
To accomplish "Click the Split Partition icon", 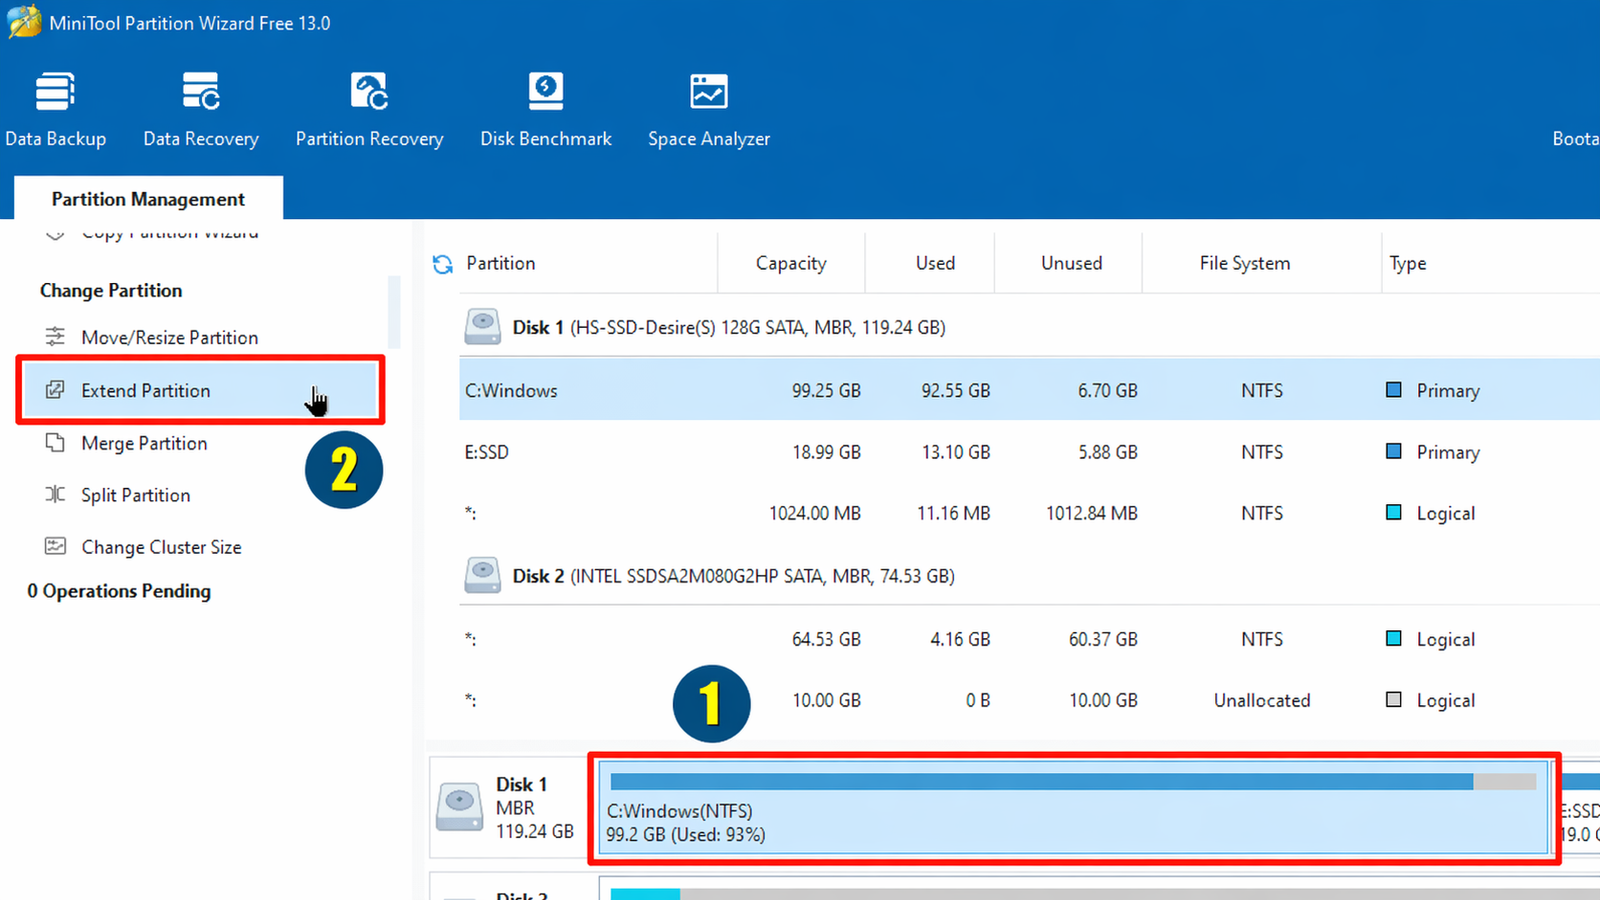I will click(55, 494).
